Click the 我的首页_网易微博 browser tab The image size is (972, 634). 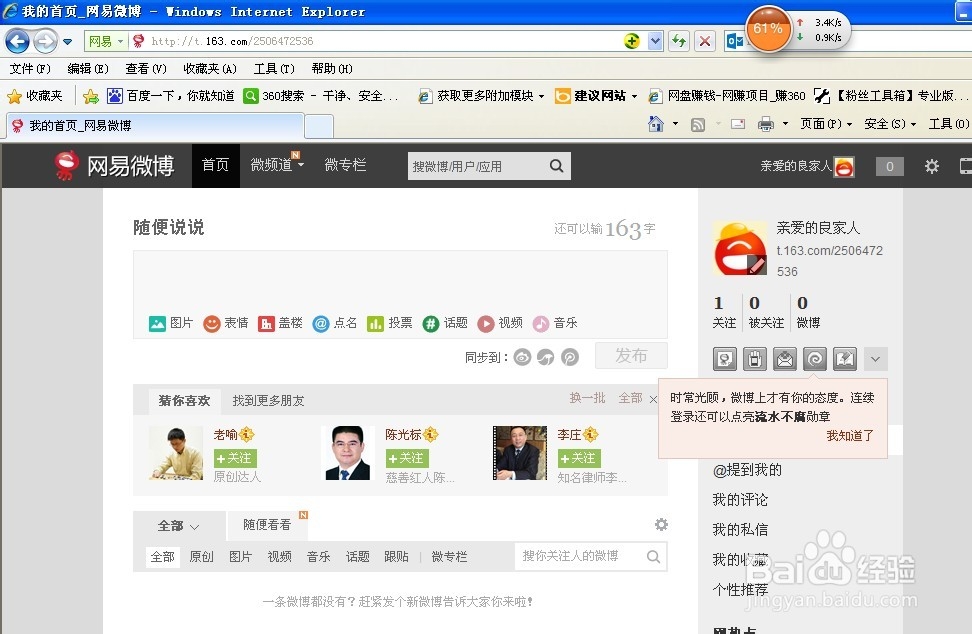[x=155, y=126]
